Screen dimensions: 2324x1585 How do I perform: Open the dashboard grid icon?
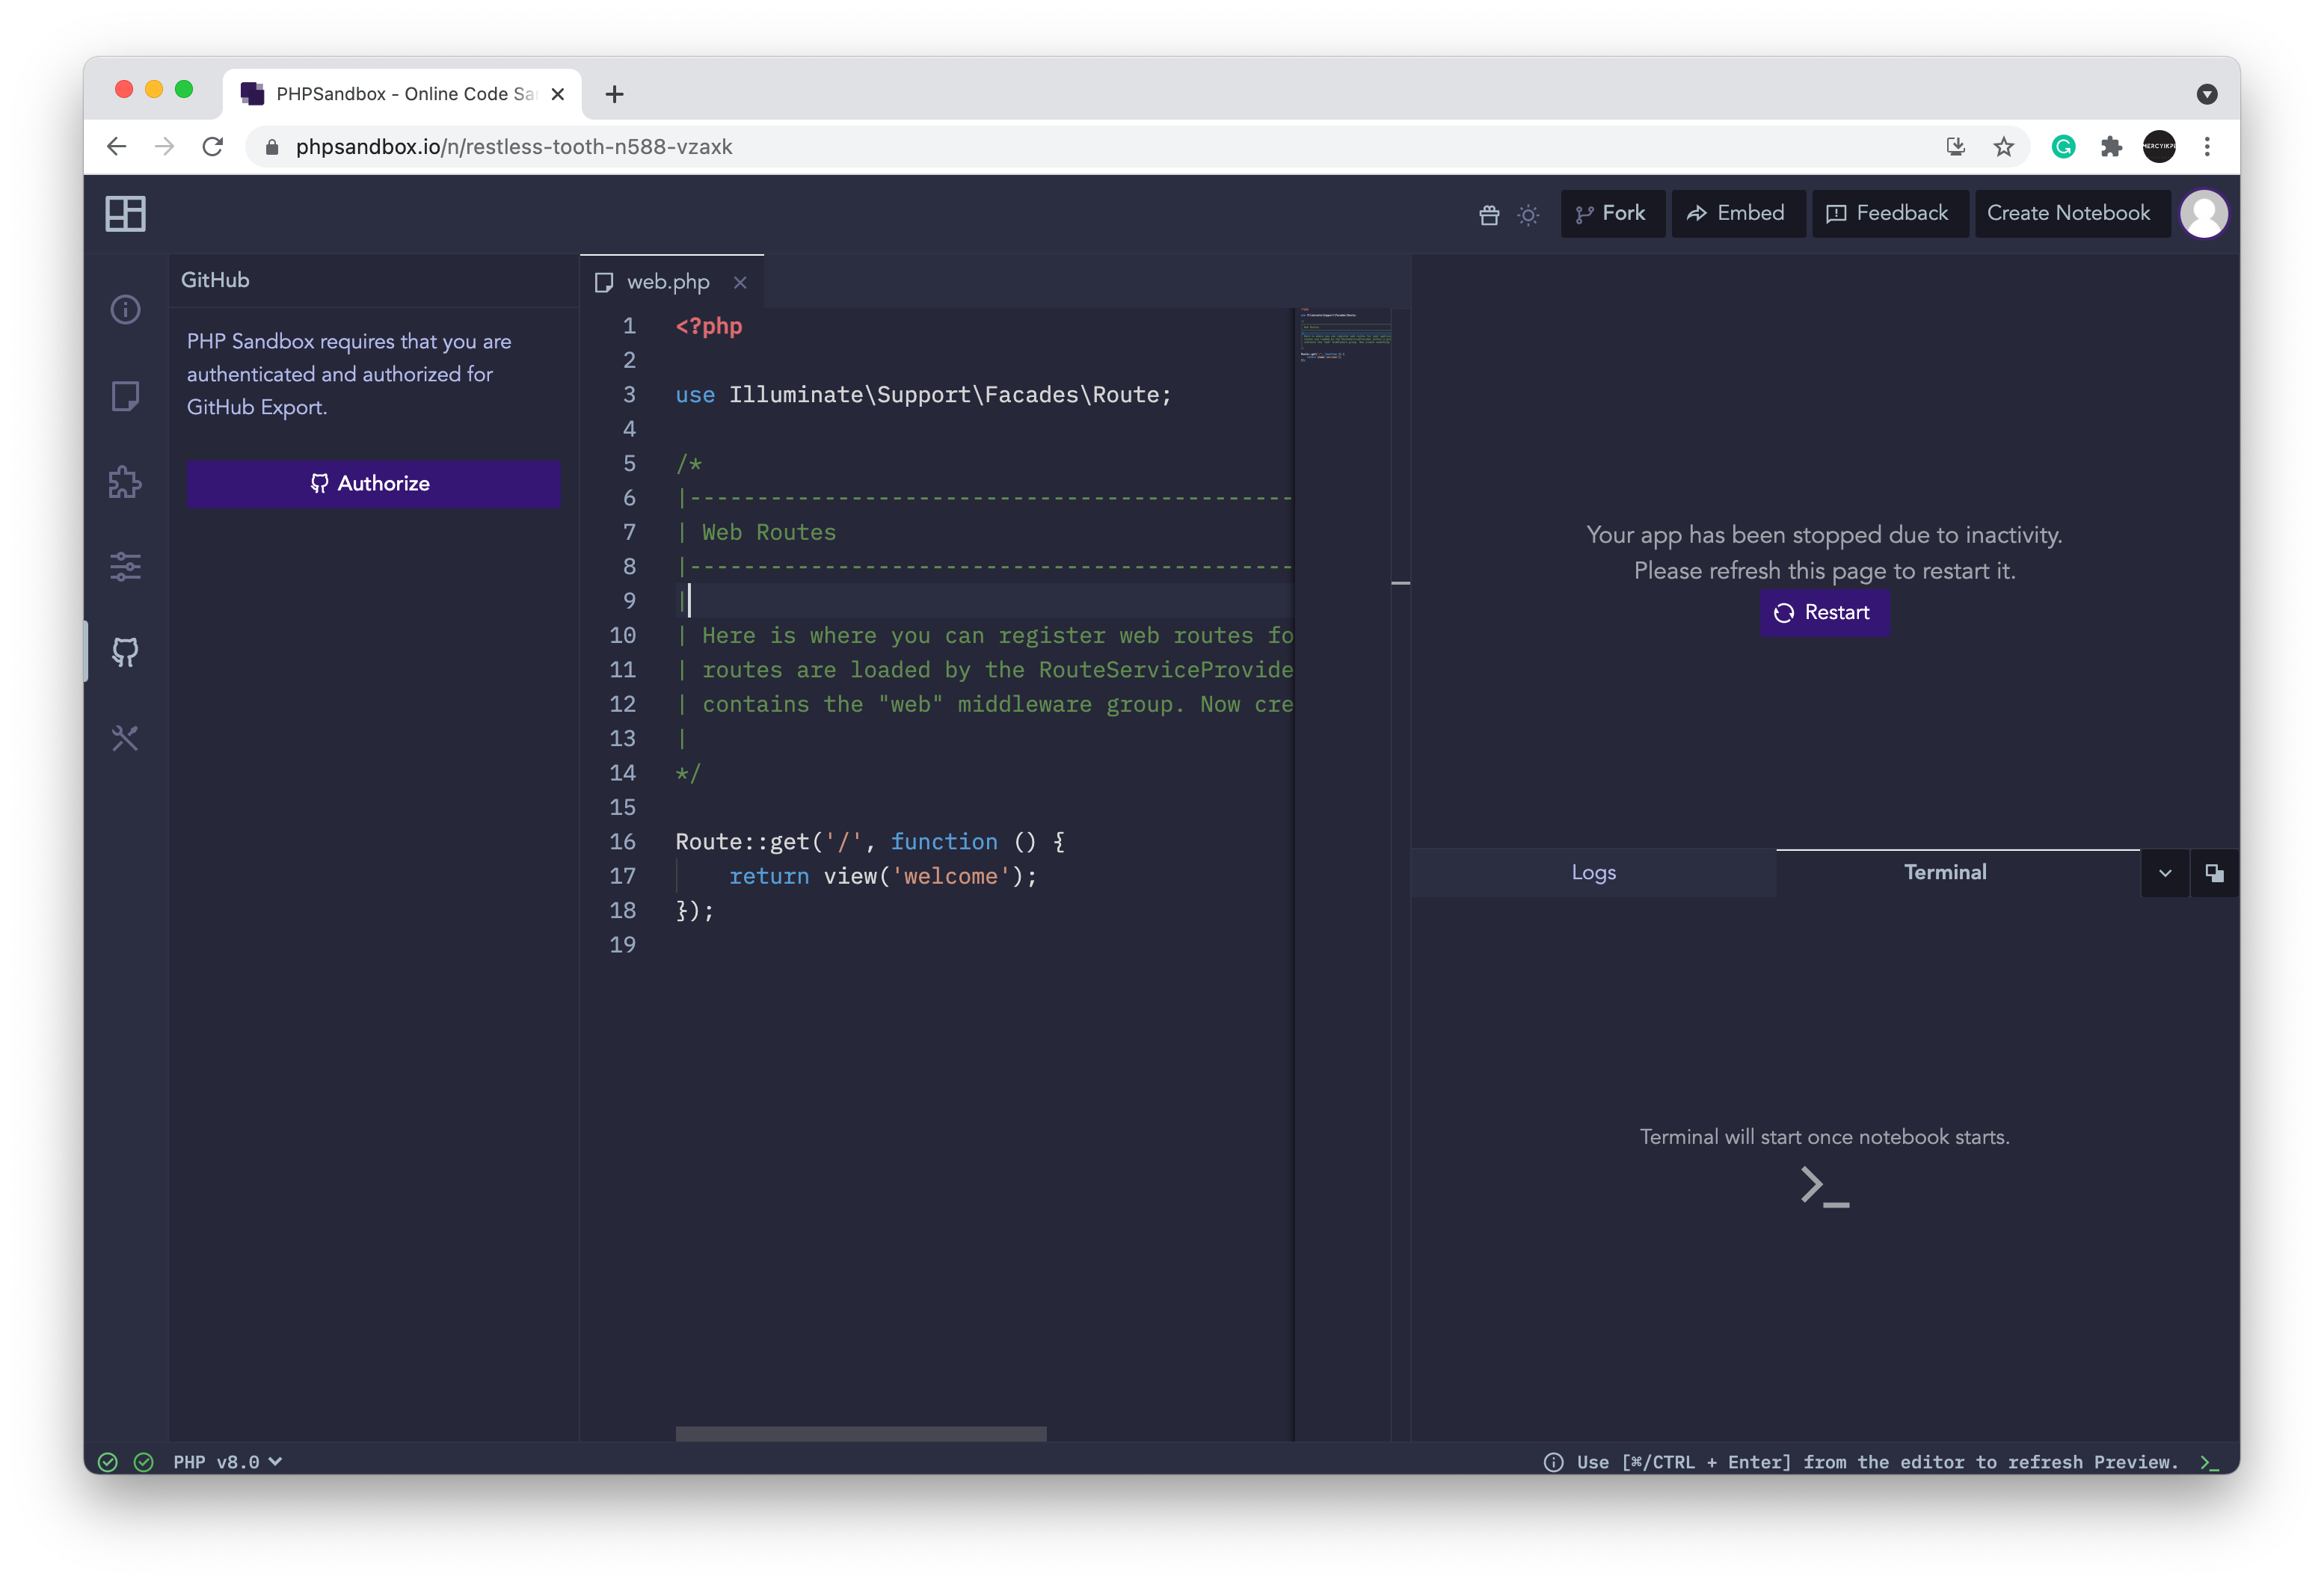click(125, 213)
